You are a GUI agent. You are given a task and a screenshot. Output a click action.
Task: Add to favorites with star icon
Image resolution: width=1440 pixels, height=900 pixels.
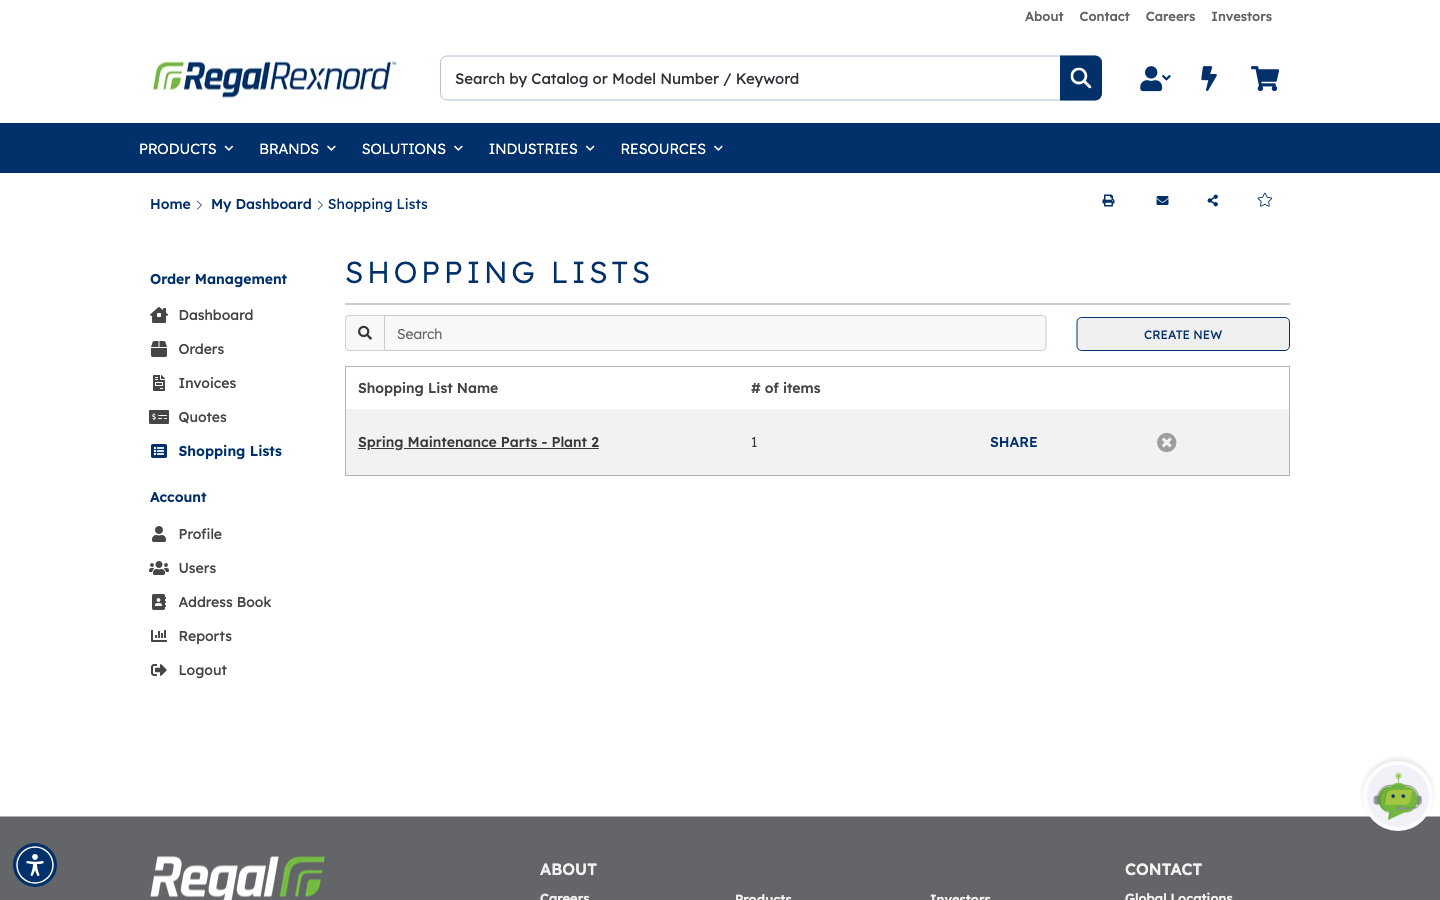tap(1265, 200)
